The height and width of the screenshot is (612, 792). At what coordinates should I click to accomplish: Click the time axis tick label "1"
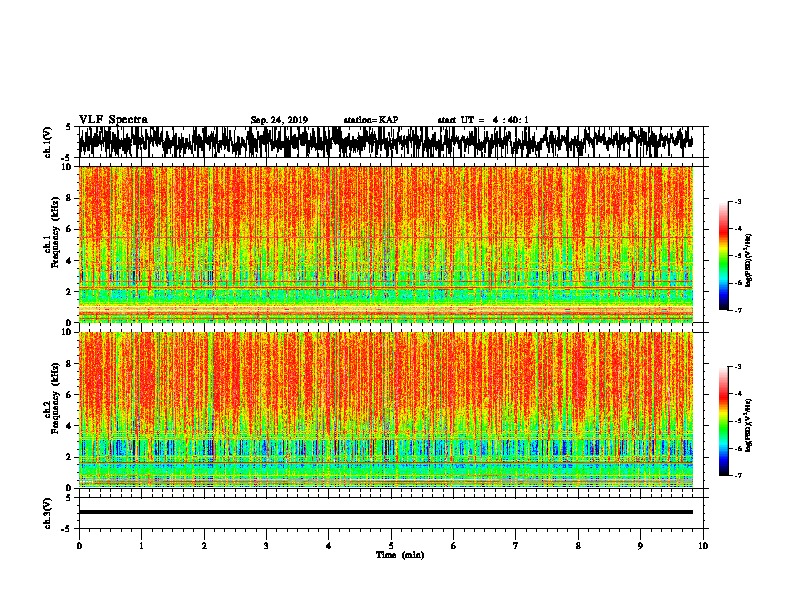(141, 546)
